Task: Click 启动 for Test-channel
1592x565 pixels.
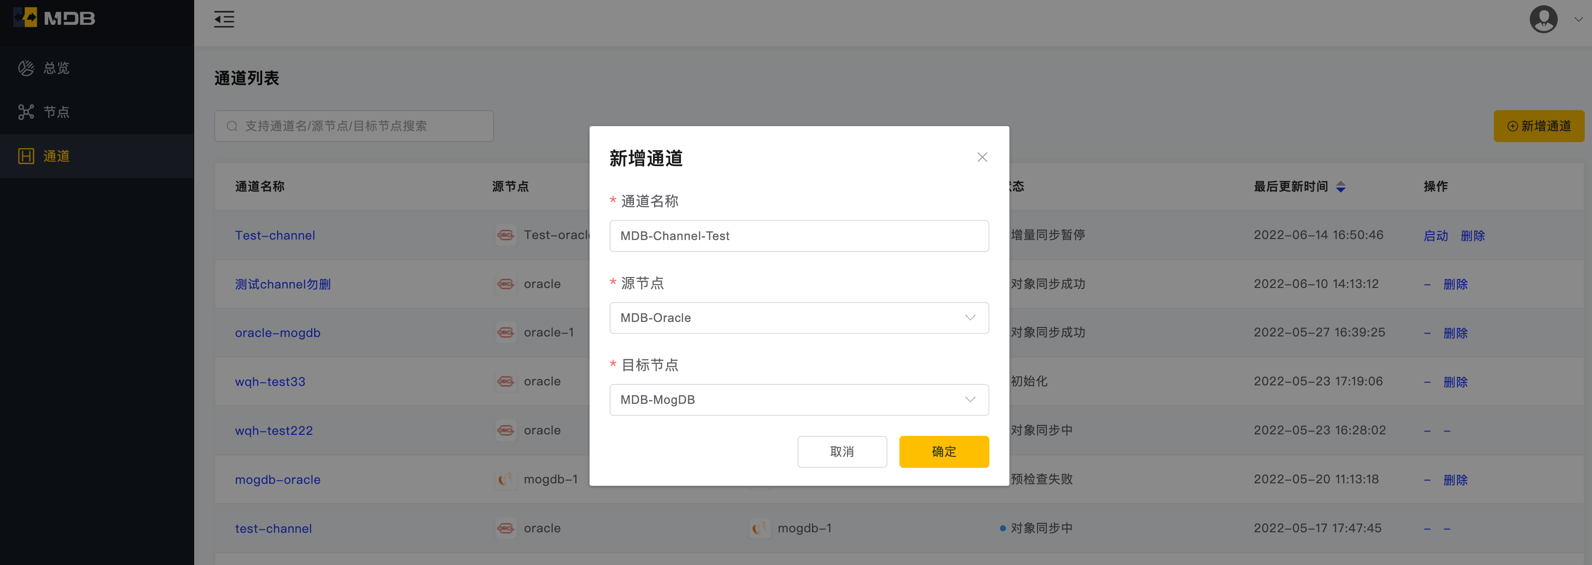Action: click(x=1436, y=236)
